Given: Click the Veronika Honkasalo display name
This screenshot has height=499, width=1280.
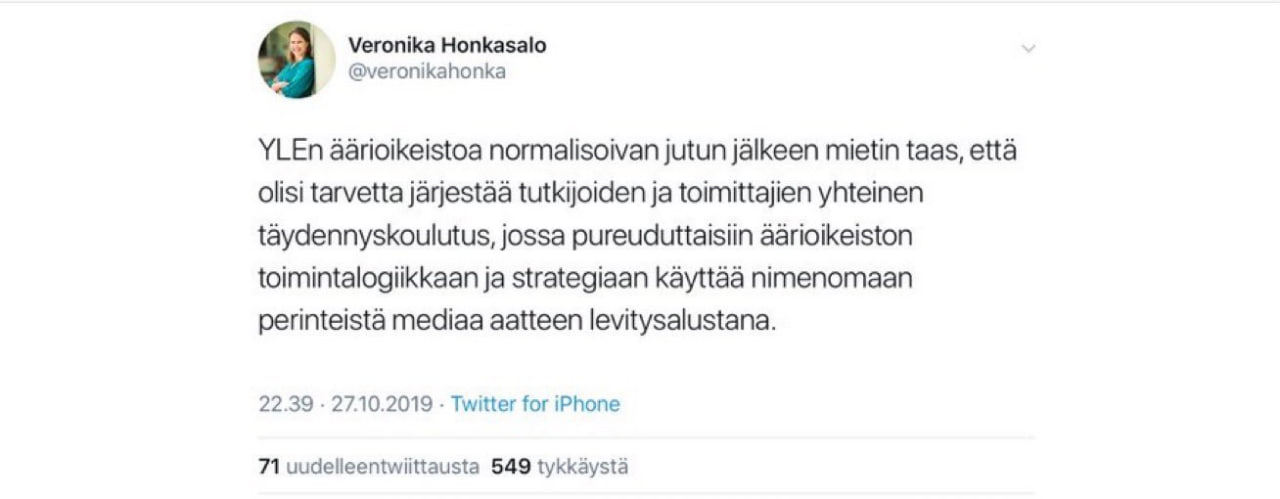Looking at the screenshot, I should [447, 46].
